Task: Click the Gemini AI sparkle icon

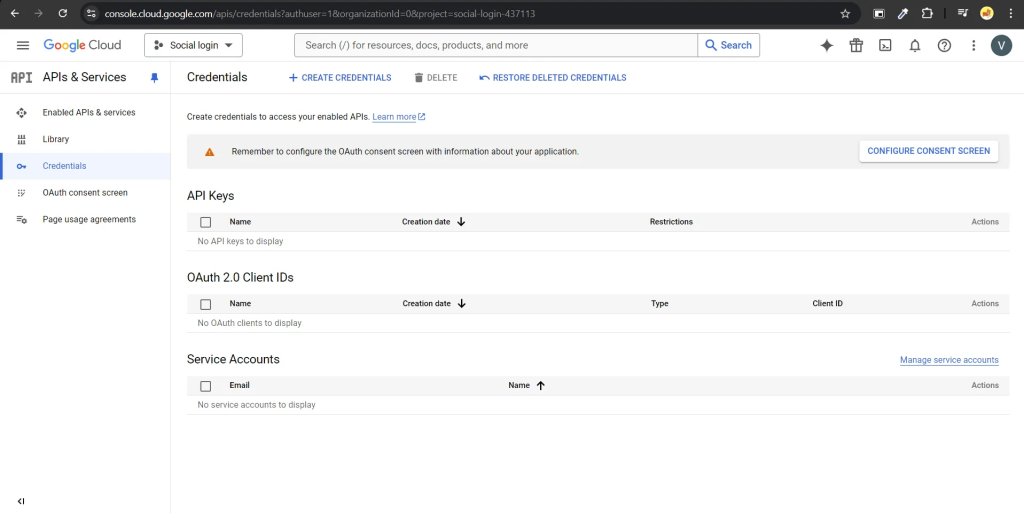Action: [x=826, y=45]
